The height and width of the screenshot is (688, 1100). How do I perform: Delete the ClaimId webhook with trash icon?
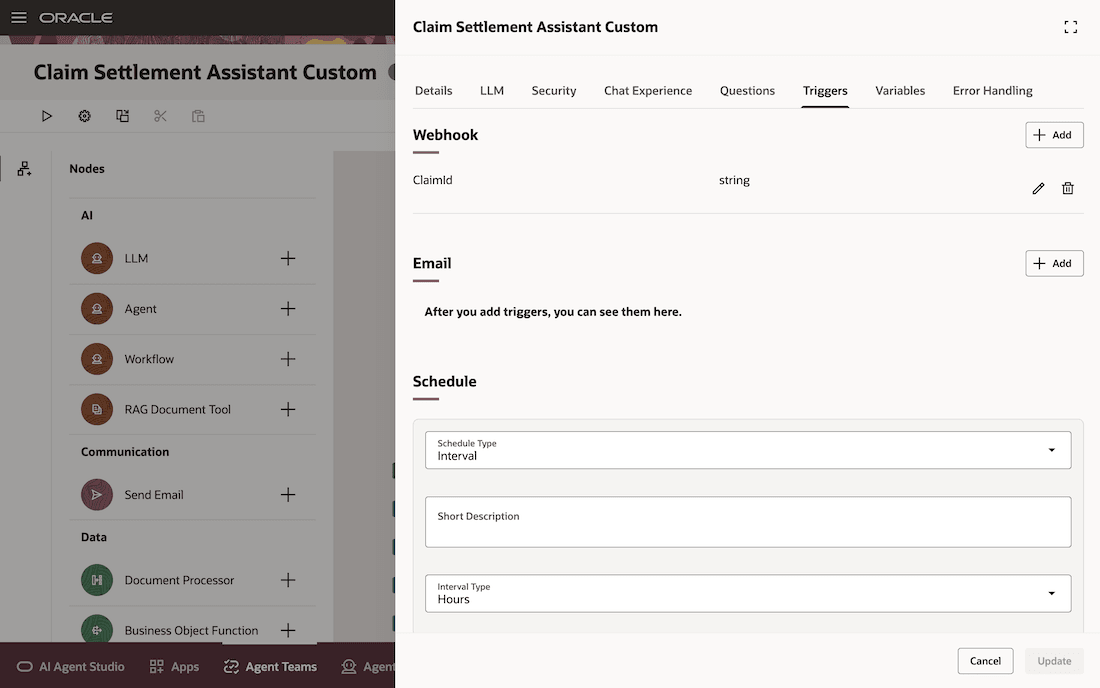click(1068, 188)
